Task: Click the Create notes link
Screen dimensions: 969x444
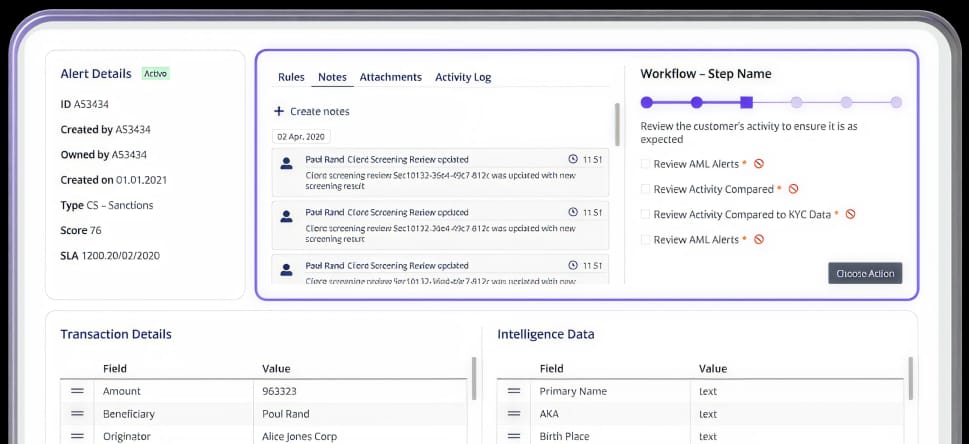Action: coord(319,111)
